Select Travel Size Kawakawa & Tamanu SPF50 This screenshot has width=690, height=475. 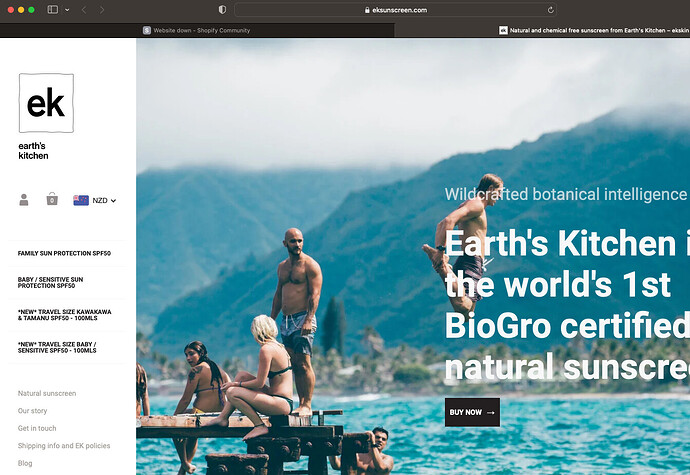pos(64,315)
